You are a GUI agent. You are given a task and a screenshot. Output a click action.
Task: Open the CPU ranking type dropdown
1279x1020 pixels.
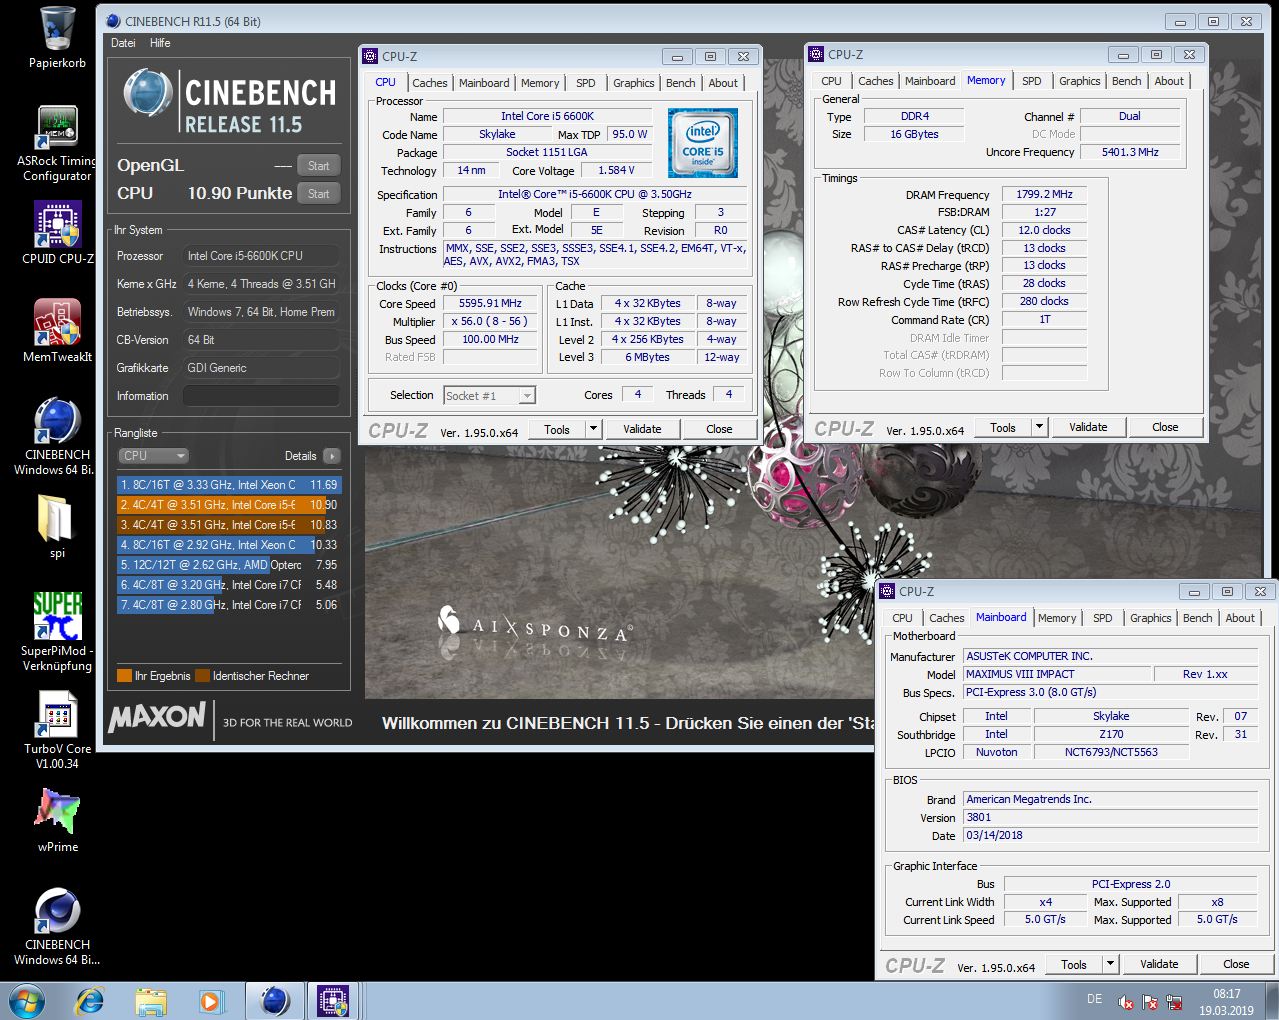[x=153, y=456]
